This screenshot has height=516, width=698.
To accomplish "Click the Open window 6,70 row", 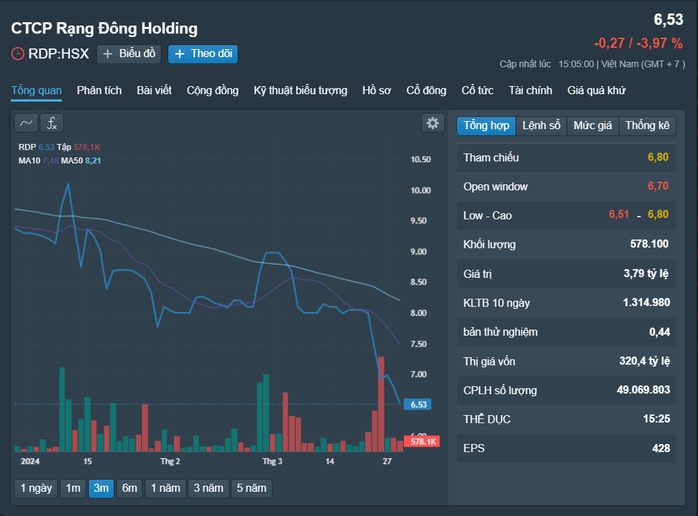I will [x=566, y=187].
